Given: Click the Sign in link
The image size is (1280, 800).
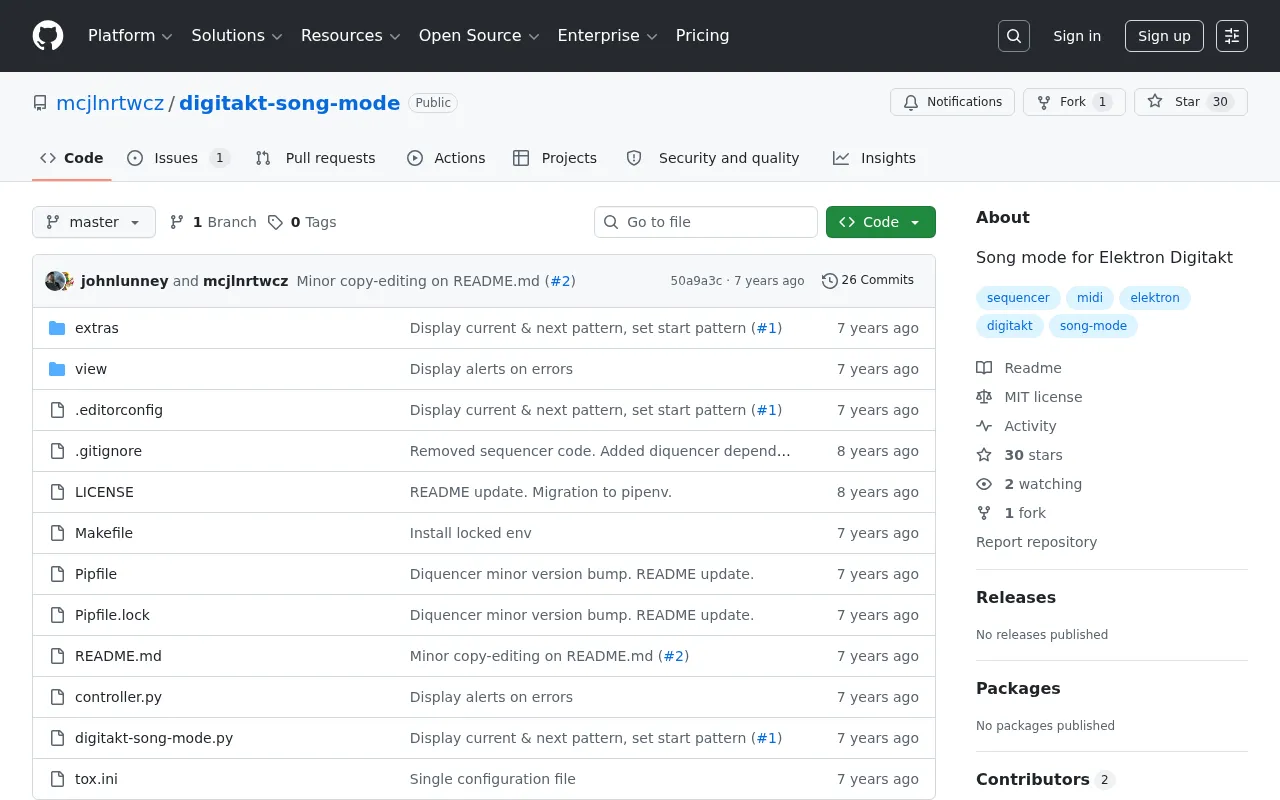Looking at the screenshot, I should pos(1077,36).
